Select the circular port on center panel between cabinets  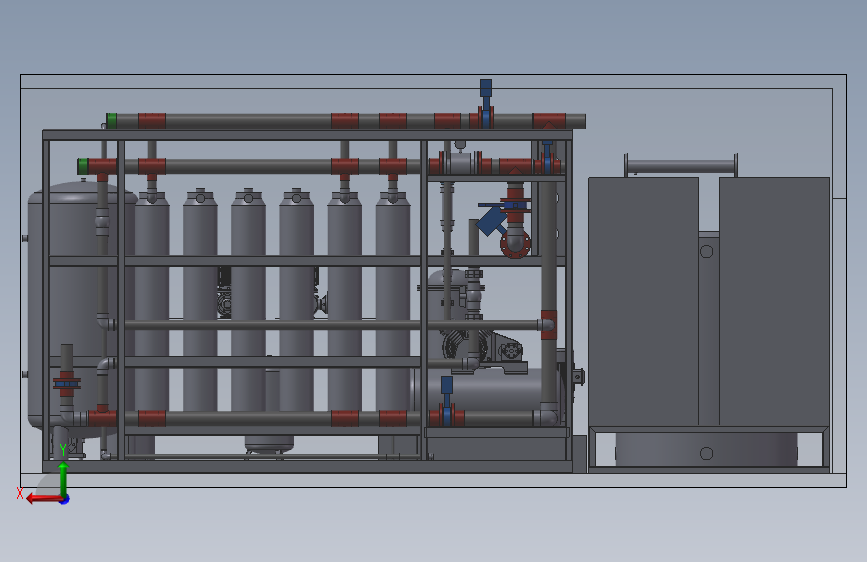706,252
